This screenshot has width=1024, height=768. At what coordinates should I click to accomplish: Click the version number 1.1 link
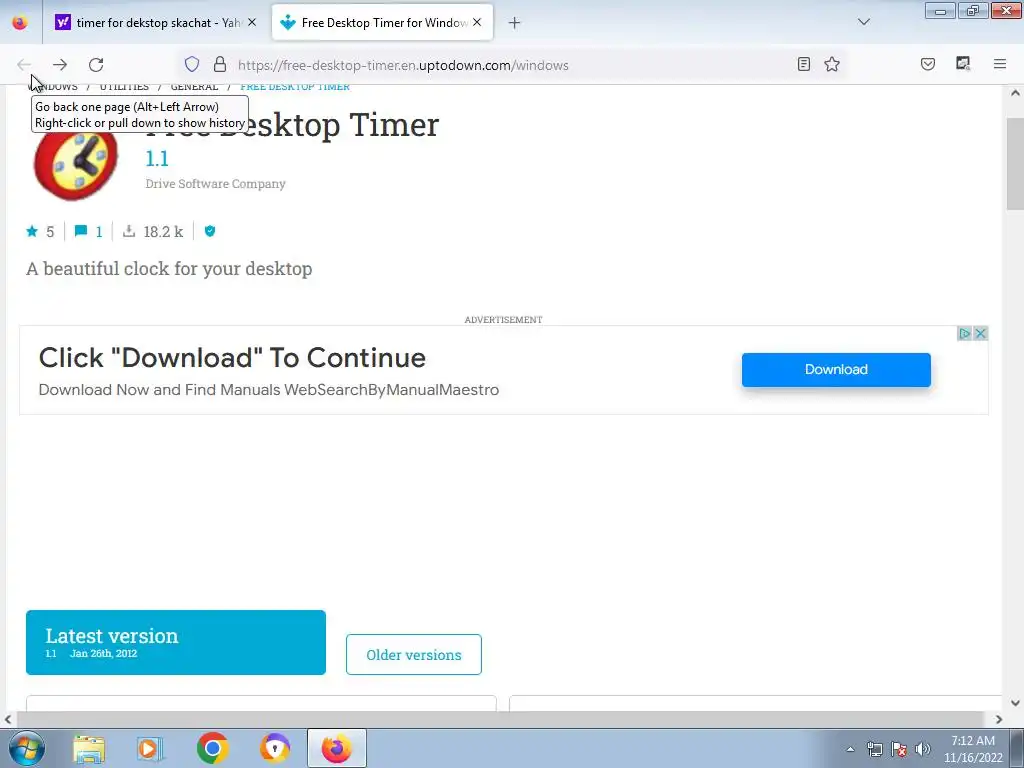coord(157,159)
